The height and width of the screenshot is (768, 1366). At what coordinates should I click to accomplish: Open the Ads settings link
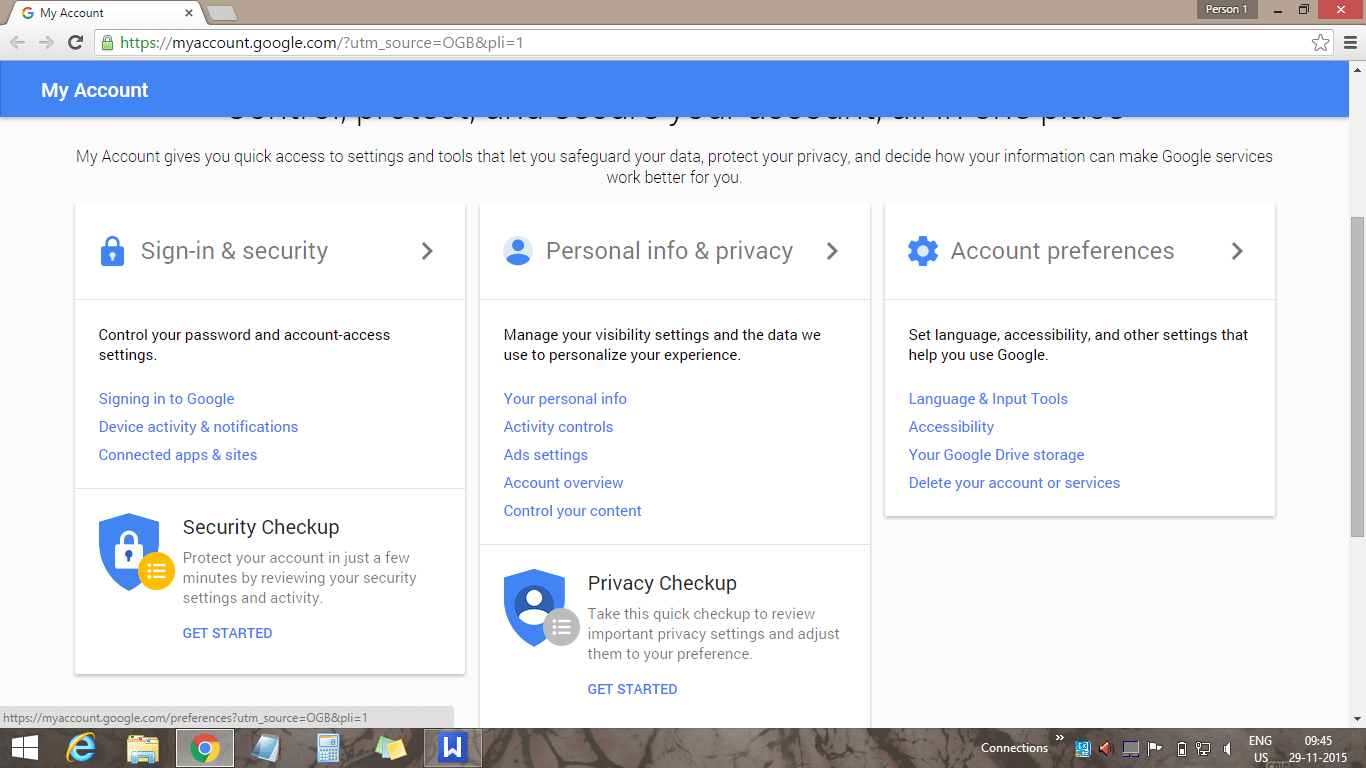pos(546,455)
